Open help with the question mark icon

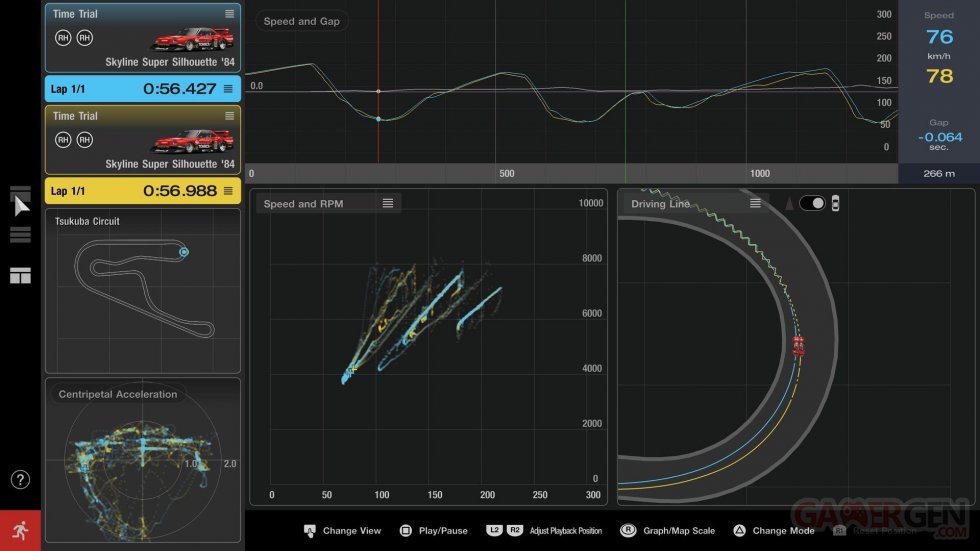[20, 479]
